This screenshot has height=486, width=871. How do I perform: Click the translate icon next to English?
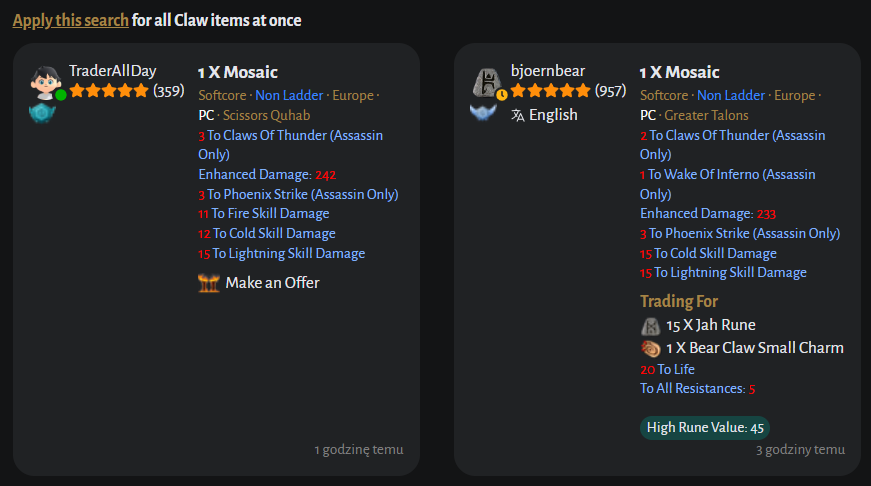(517, 115)
